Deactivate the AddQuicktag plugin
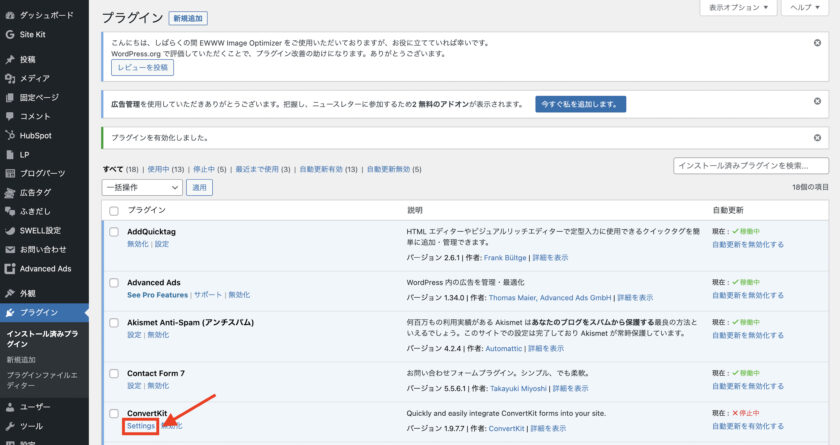The image size is (840, 445). point(138,244)
